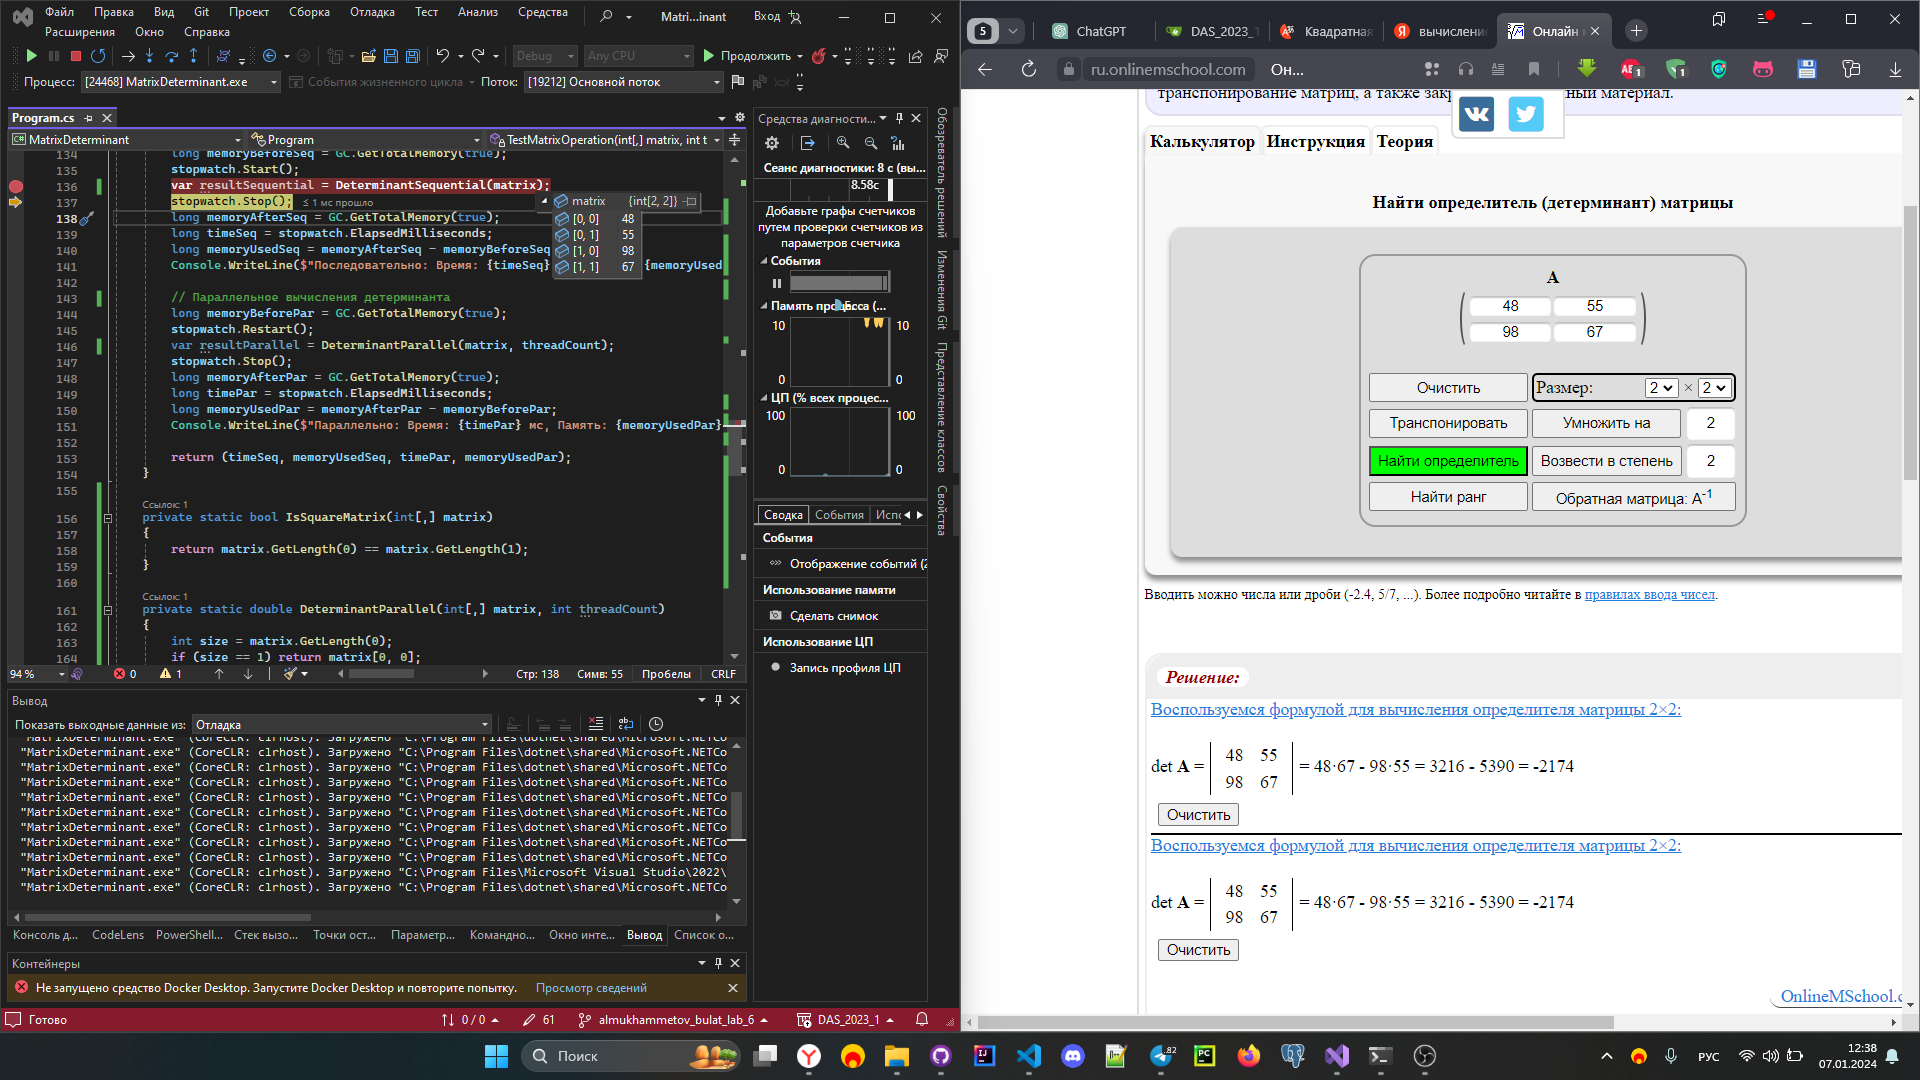The width and height of the screenshot is (1920, 1080).
Task: Open the Discord taskbar icon
Action: click(x=1073, y=1056)
